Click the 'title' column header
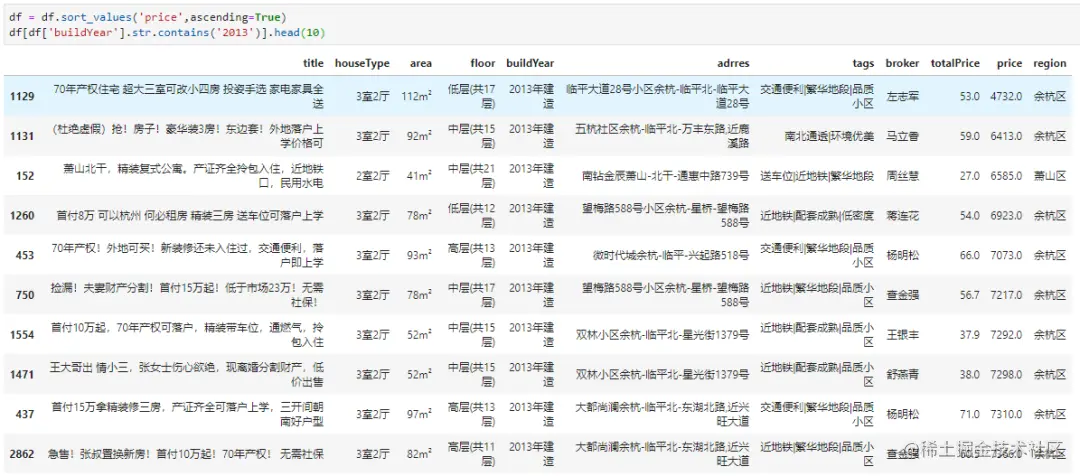This screenshot has width=1080, height=476. [x=313, y=63]
